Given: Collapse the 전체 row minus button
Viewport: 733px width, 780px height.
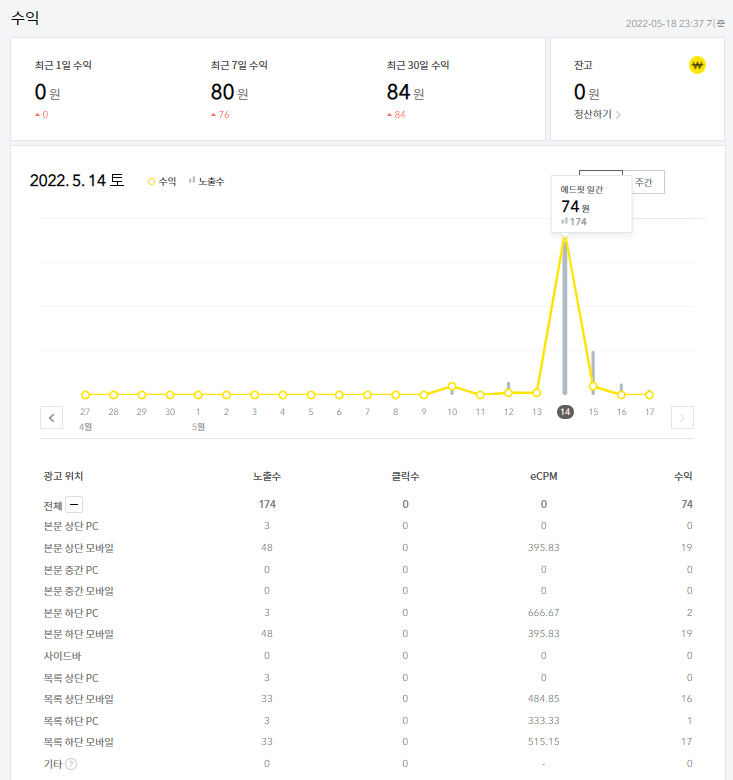Looking at the screenshot, I should 74,504.
